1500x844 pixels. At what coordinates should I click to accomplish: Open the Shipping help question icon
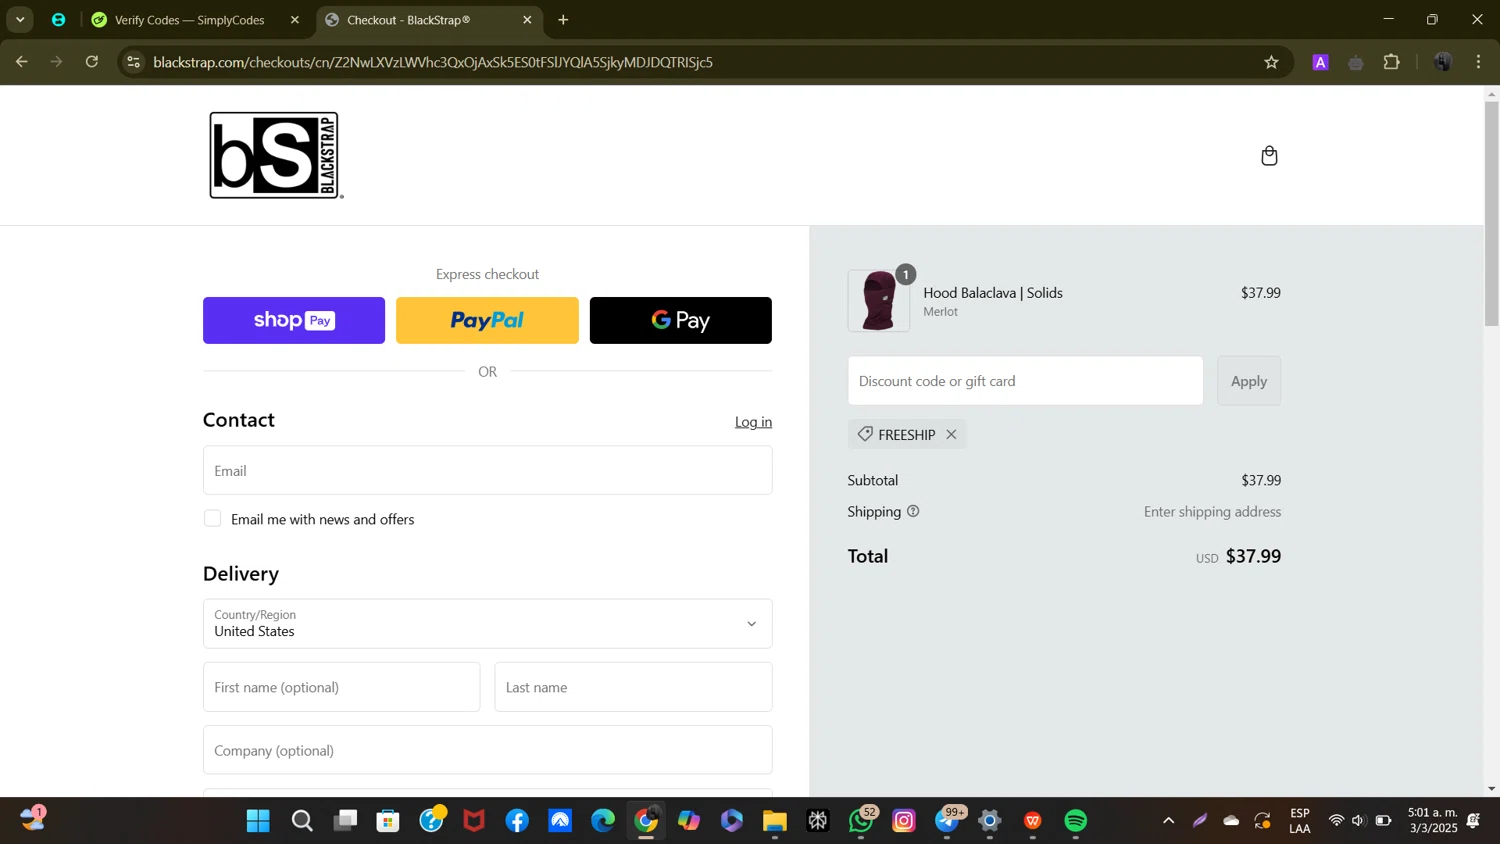click(x=913, y=511)
